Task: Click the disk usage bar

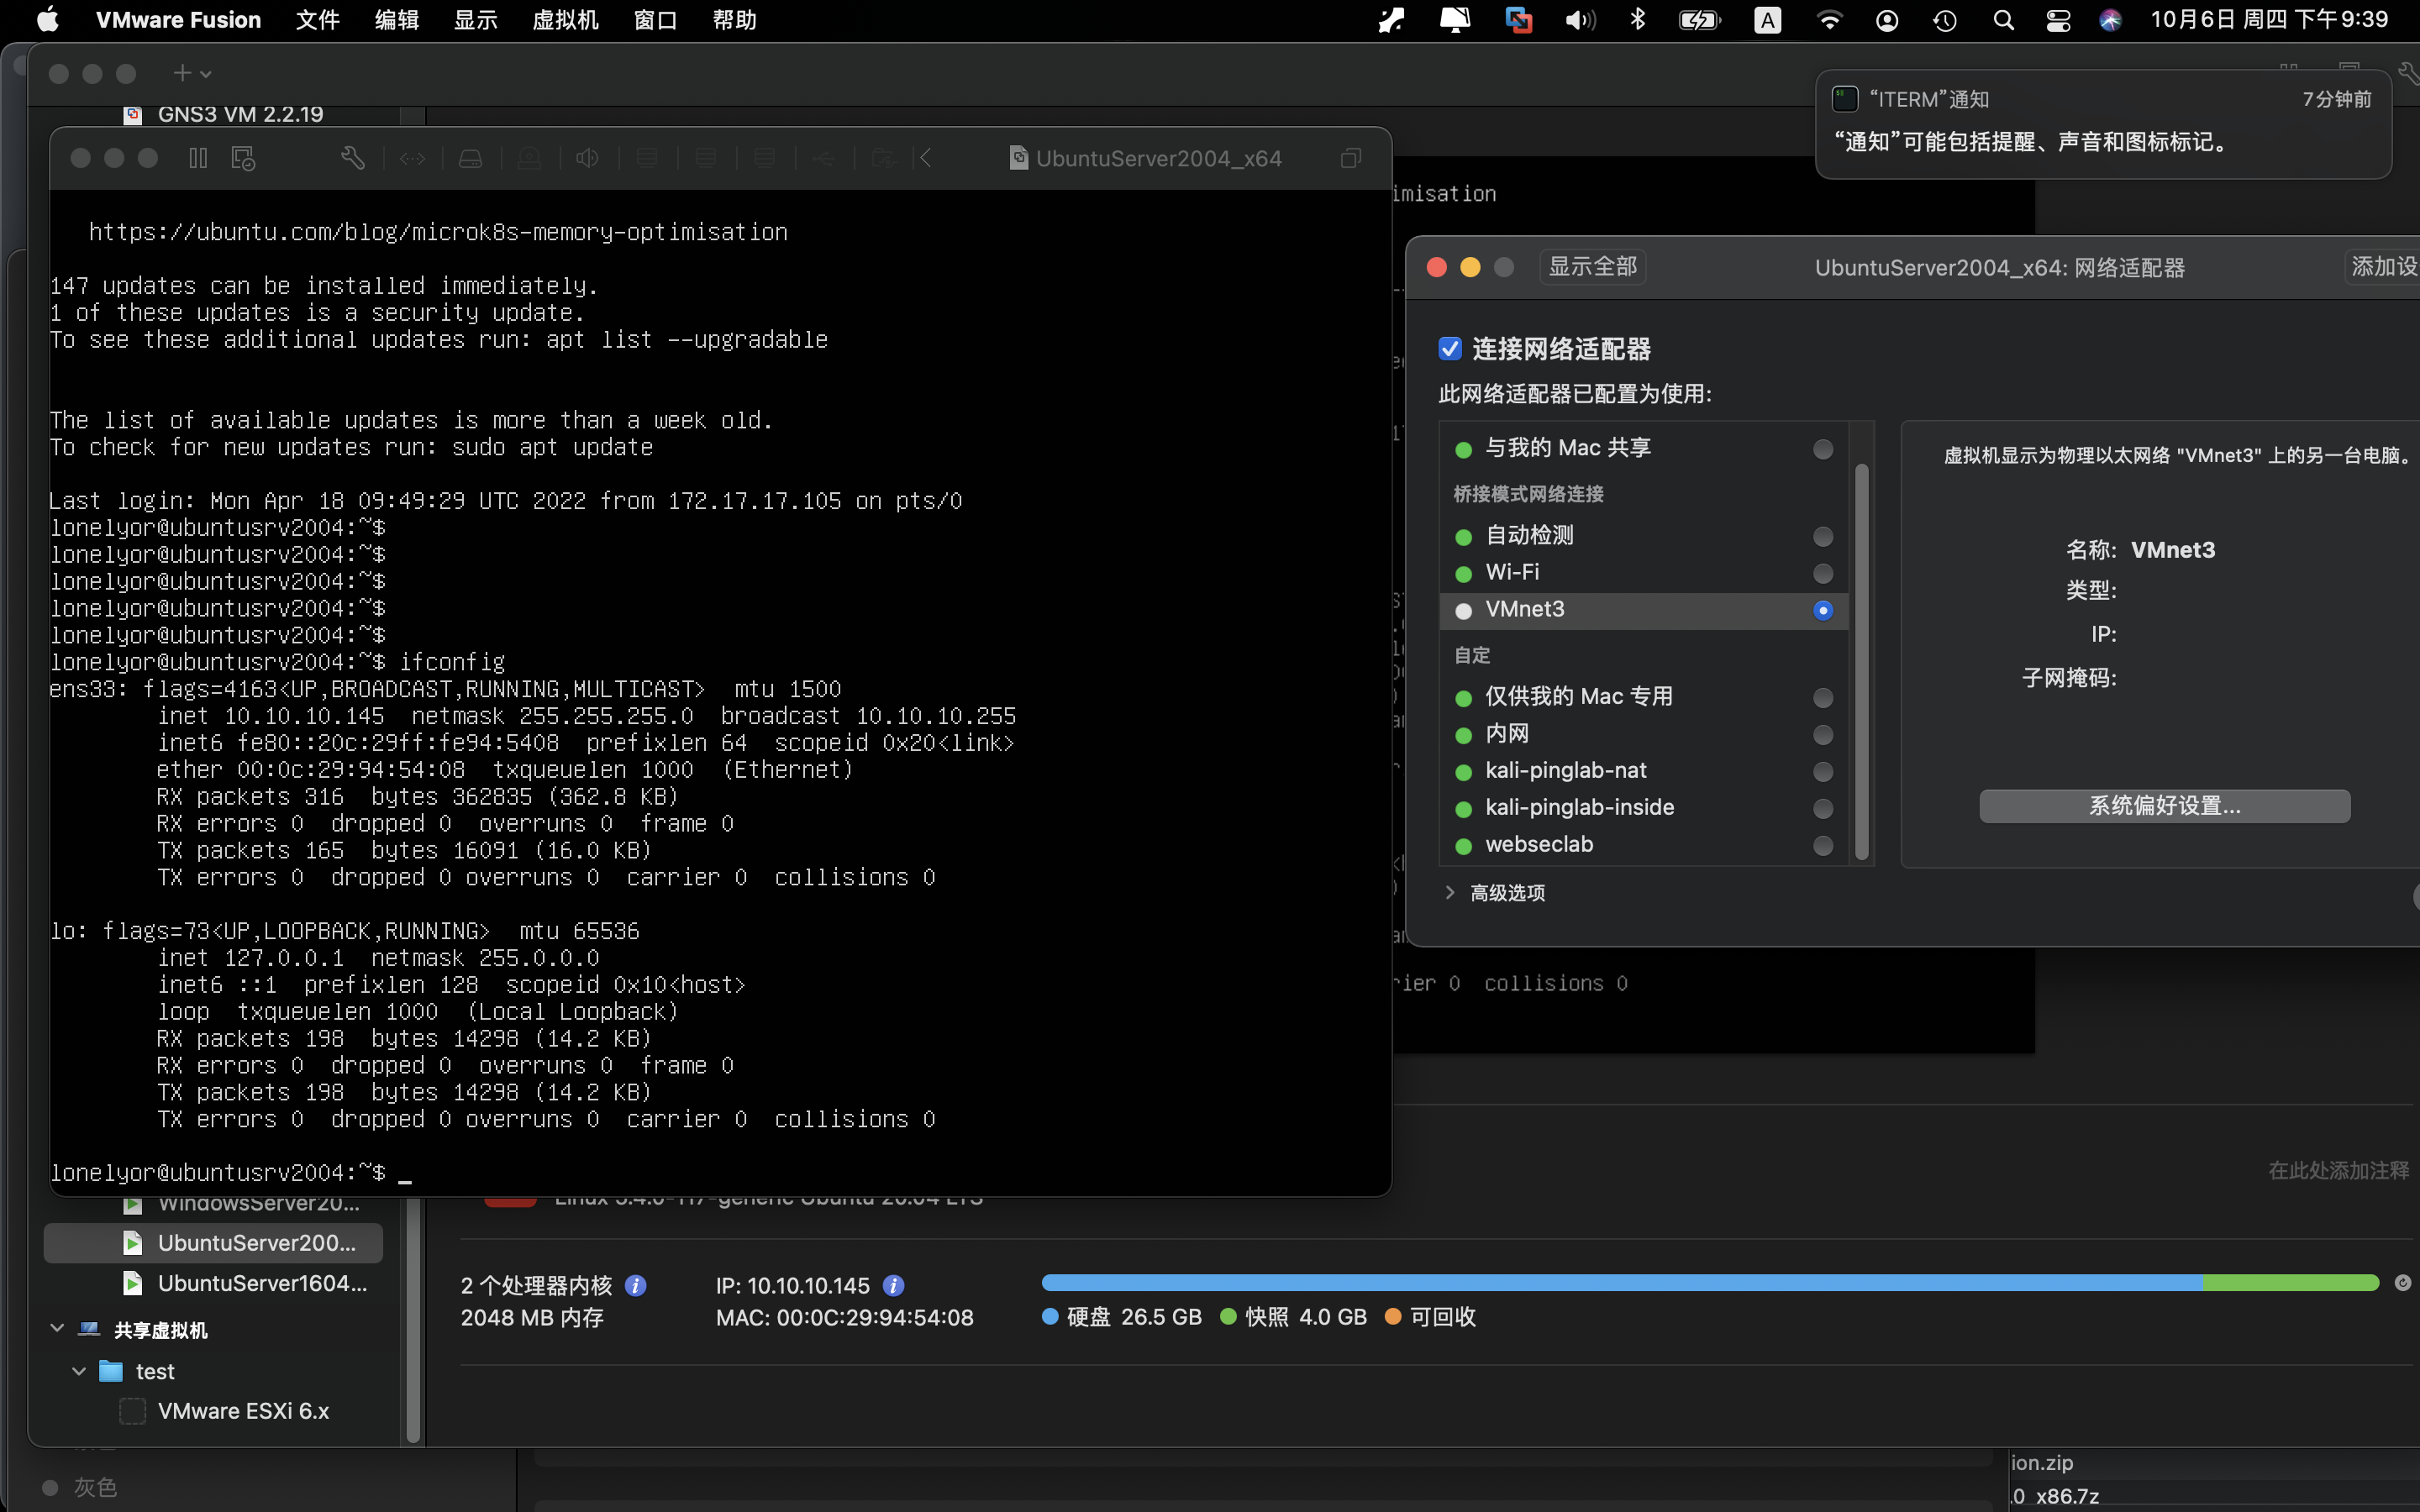Action: click(1710, 1282)
